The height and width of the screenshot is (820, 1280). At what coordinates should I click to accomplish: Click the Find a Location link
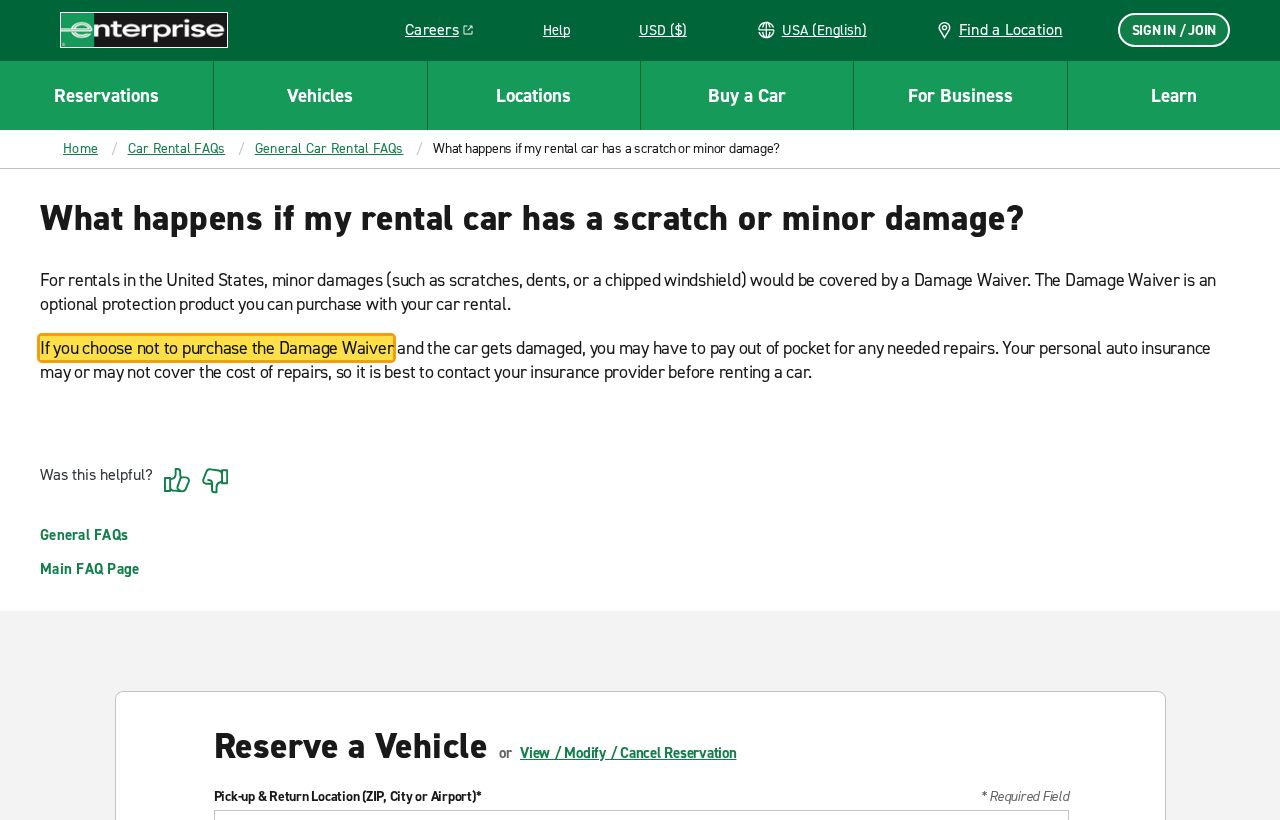[x=1010, y=30]
